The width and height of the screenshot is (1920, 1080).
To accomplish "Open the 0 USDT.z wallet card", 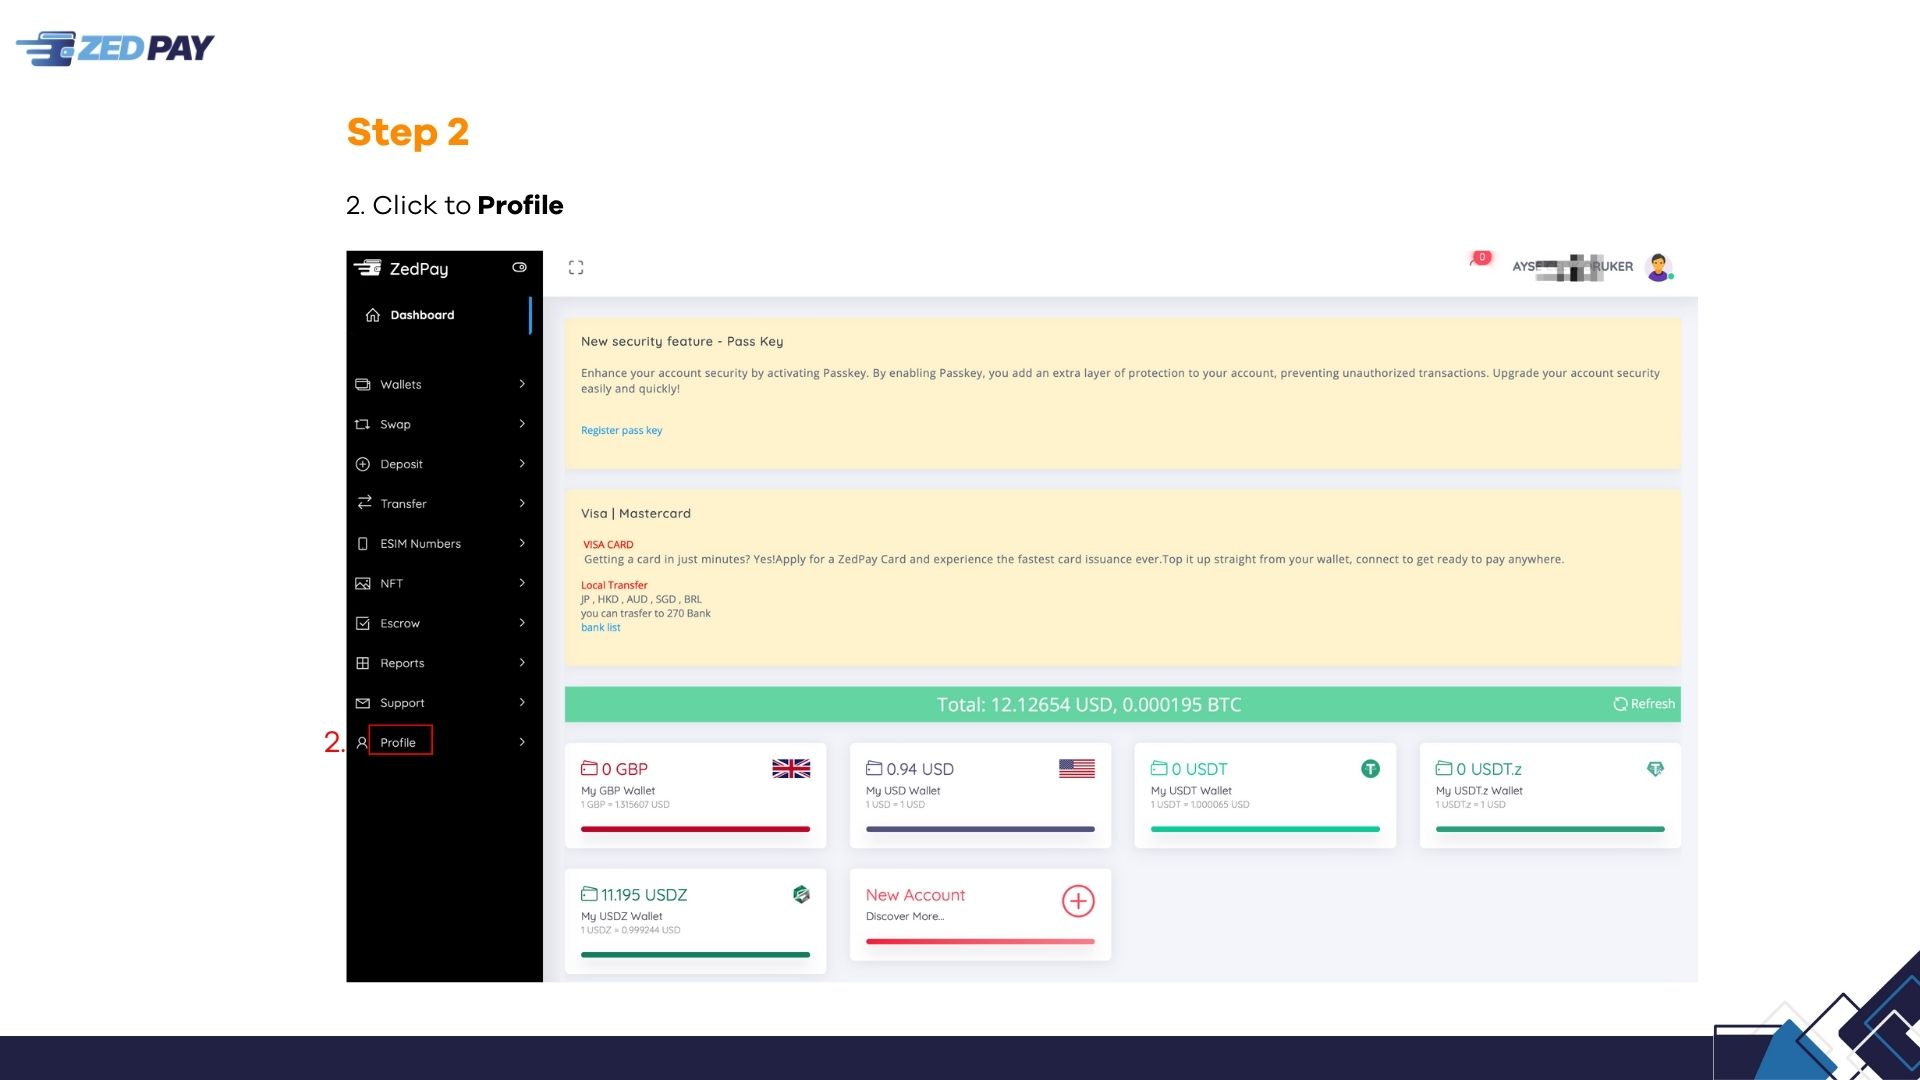I will [x=1550, y=796].
